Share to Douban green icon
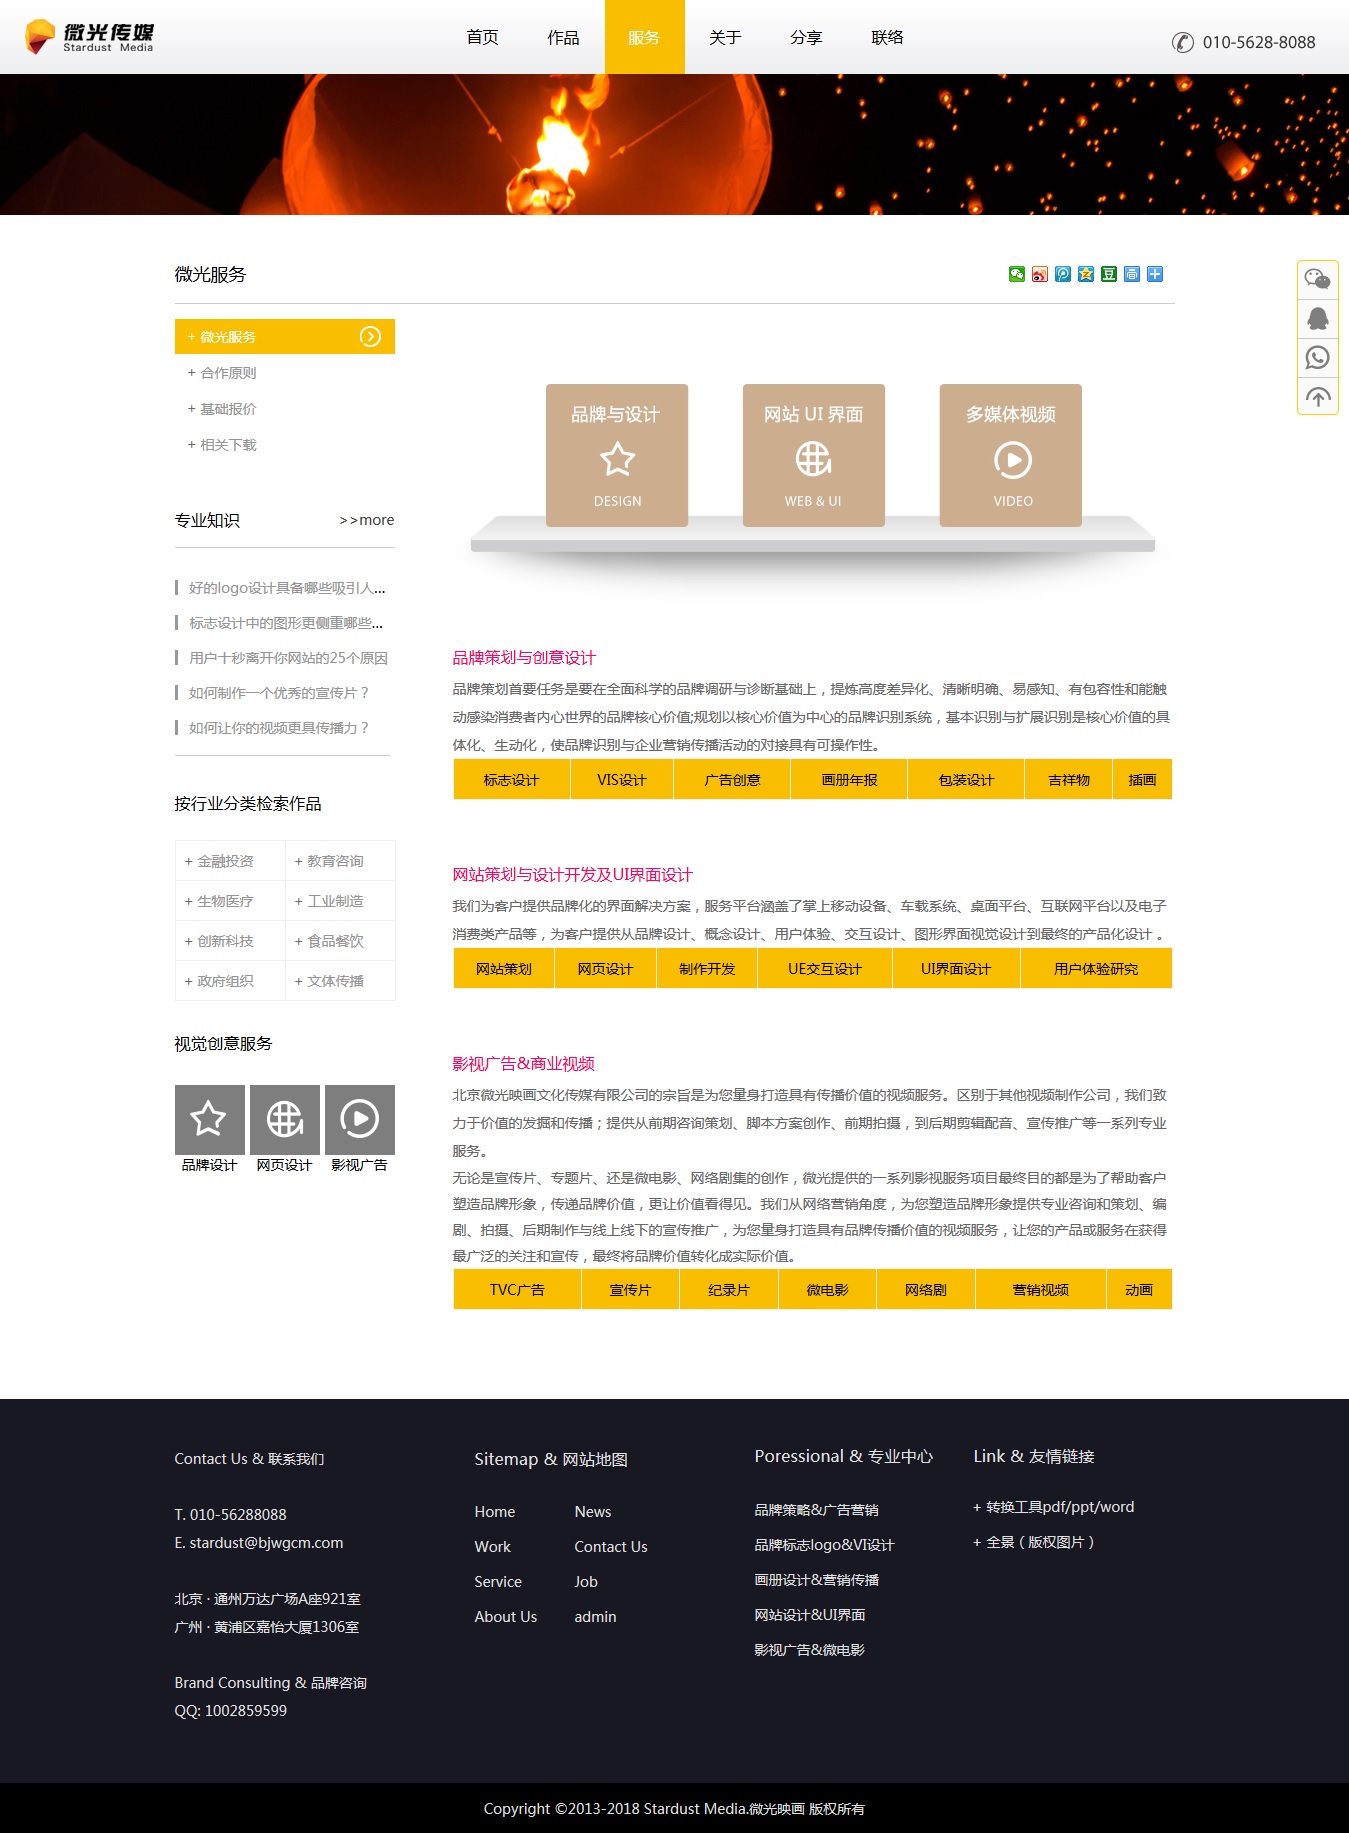 (x=1108, y=274)
